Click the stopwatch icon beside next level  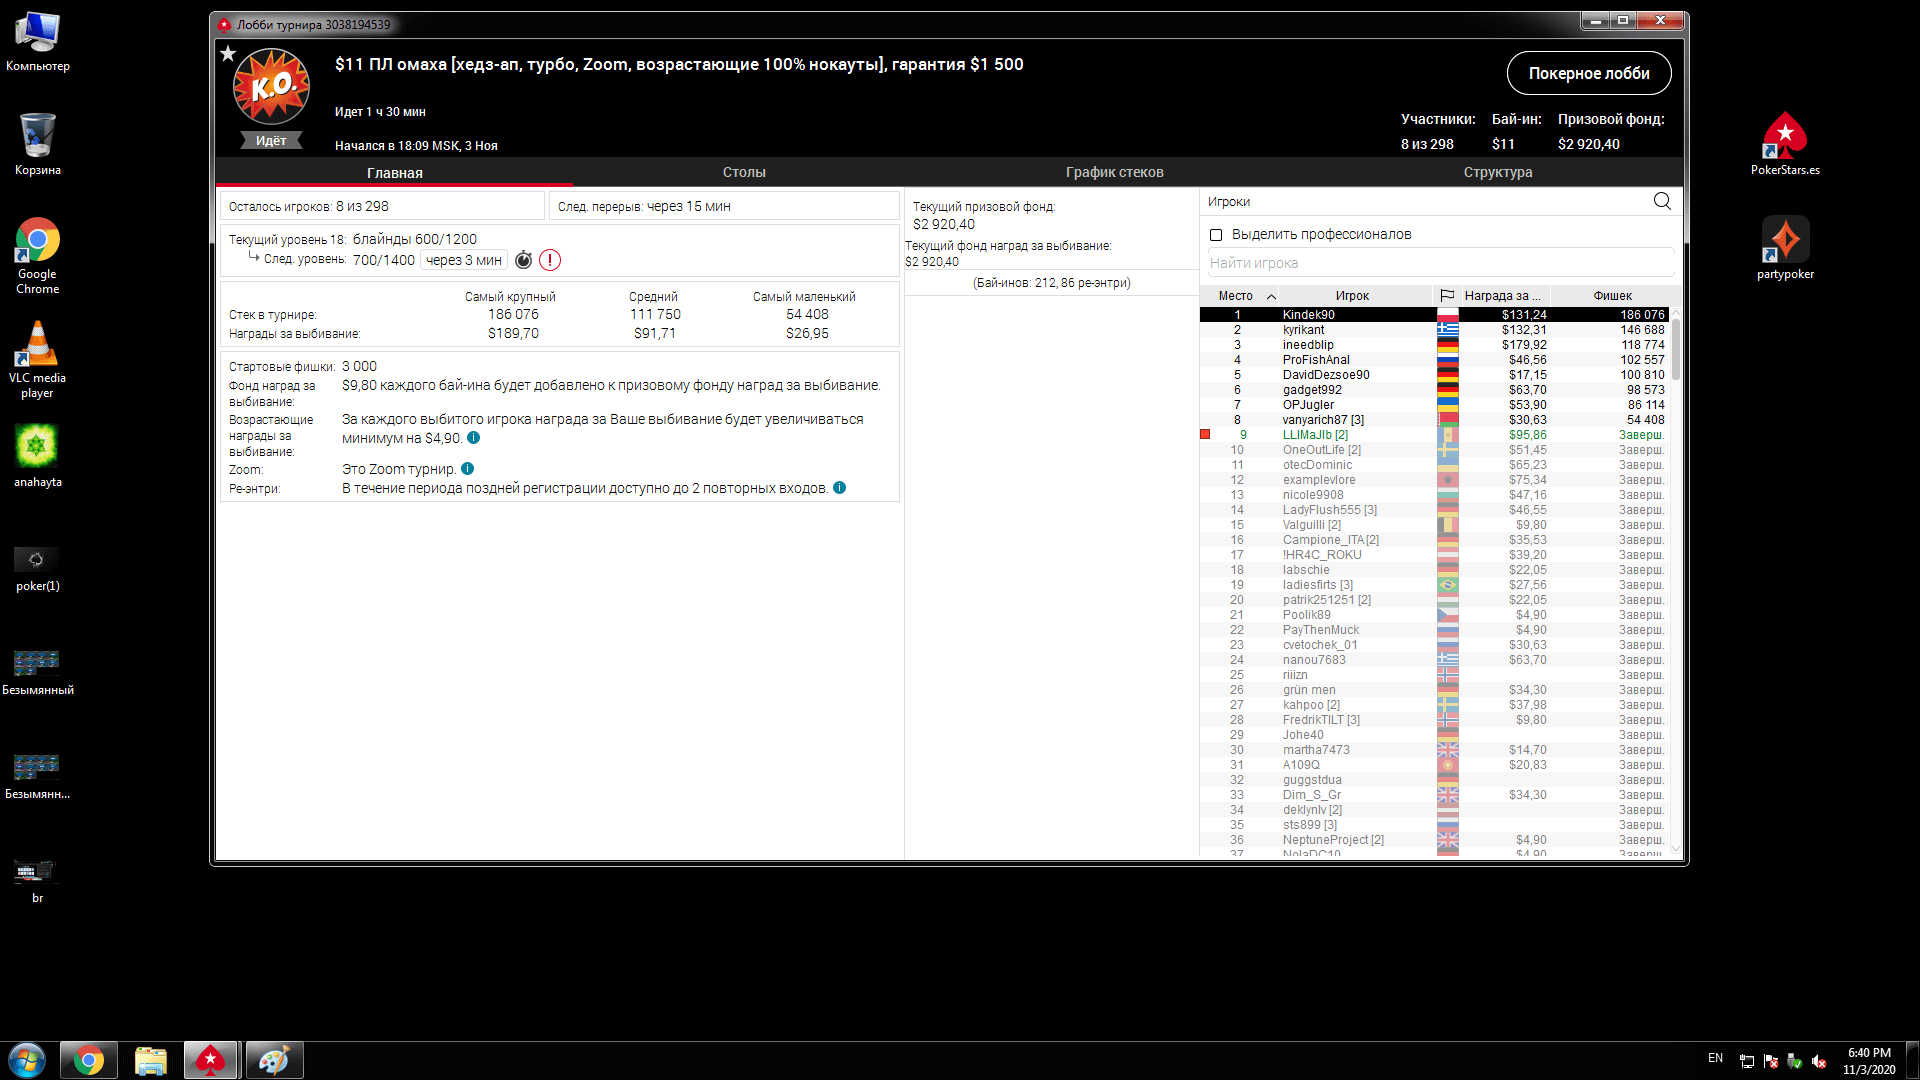click(523, 260)
